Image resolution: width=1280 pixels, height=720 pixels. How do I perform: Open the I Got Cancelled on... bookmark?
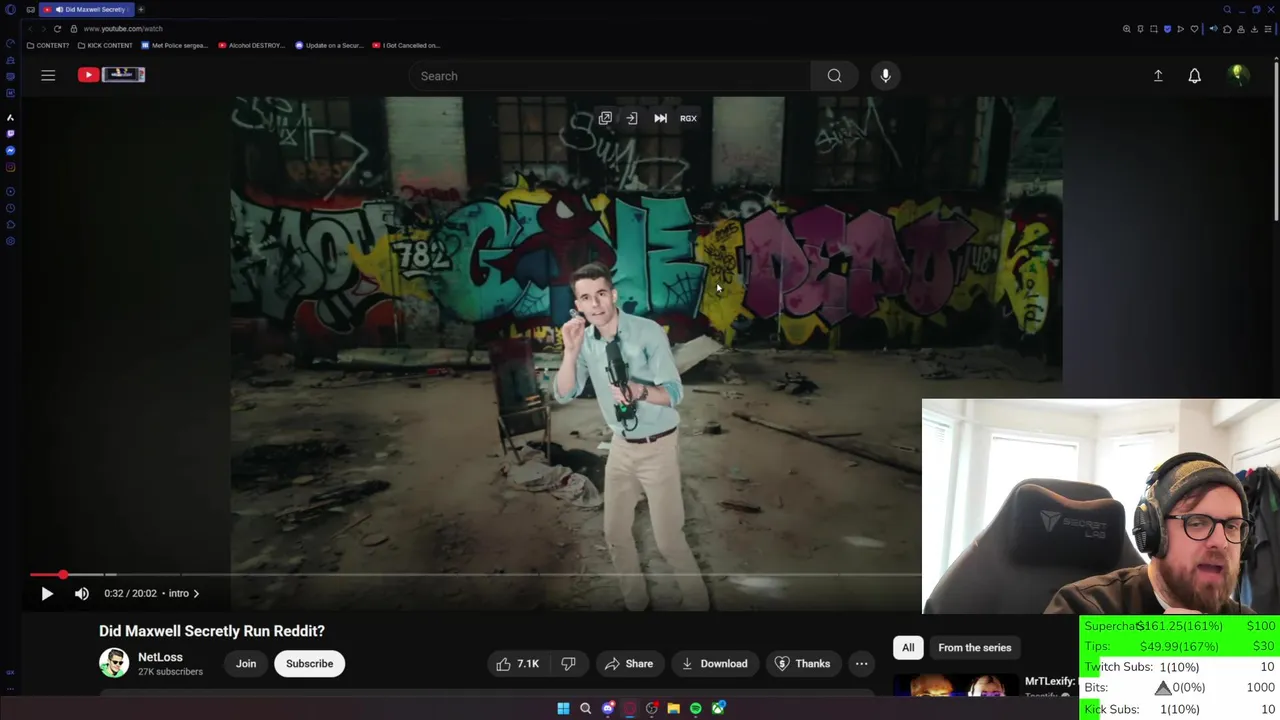point(406,45)
